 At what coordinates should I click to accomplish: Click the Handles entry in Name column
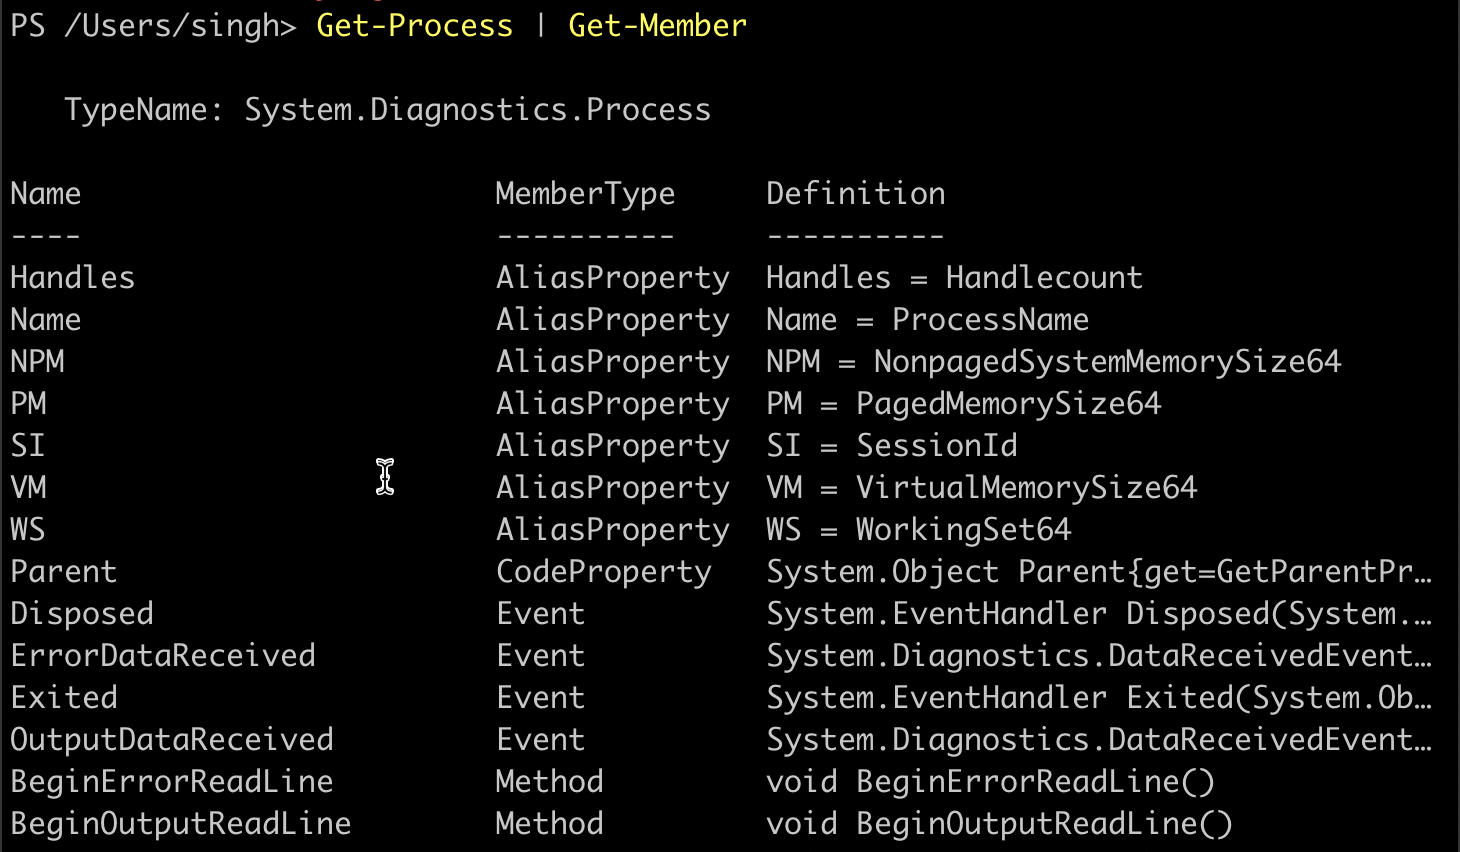click(72, 278)
